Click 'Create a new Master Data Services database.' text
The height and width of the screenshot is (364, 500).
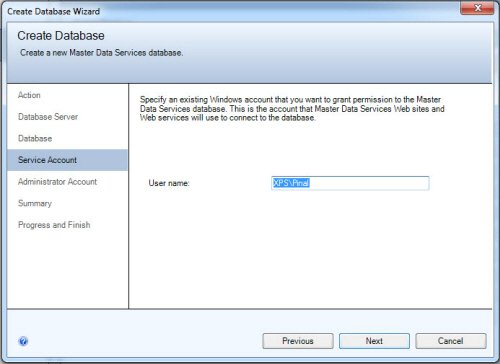pyautogui.click(x=102, y=53)
